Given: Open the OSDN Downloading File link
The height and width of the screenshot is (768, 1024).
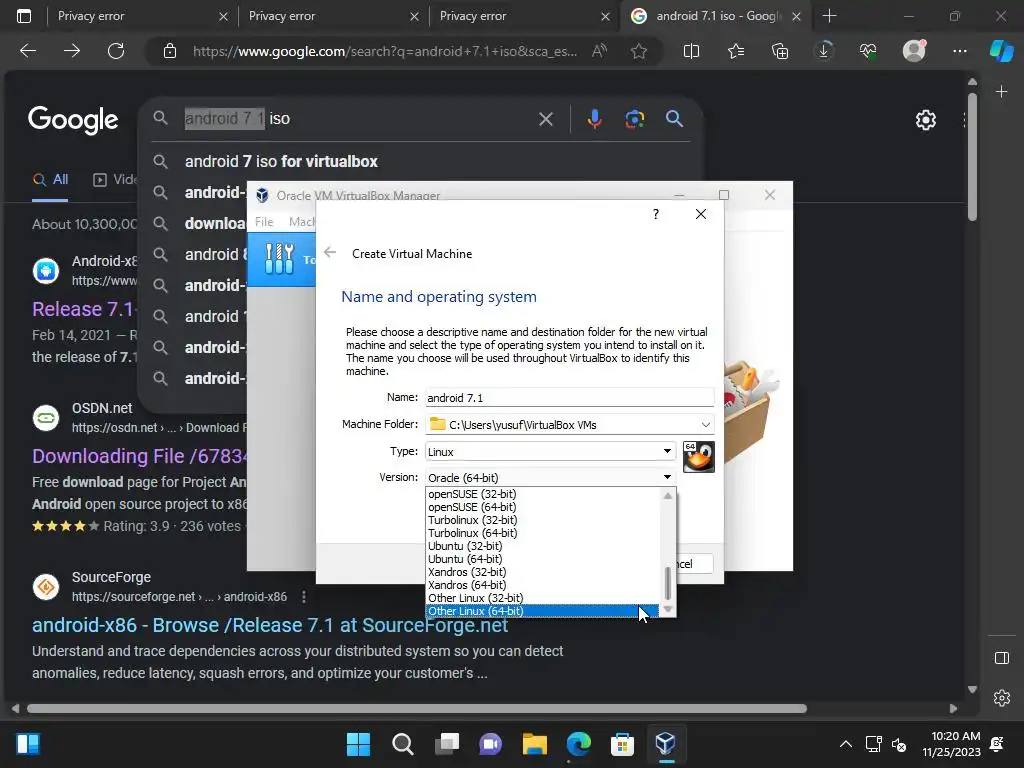Looking at the screenshot, I should tap(140, 456).
